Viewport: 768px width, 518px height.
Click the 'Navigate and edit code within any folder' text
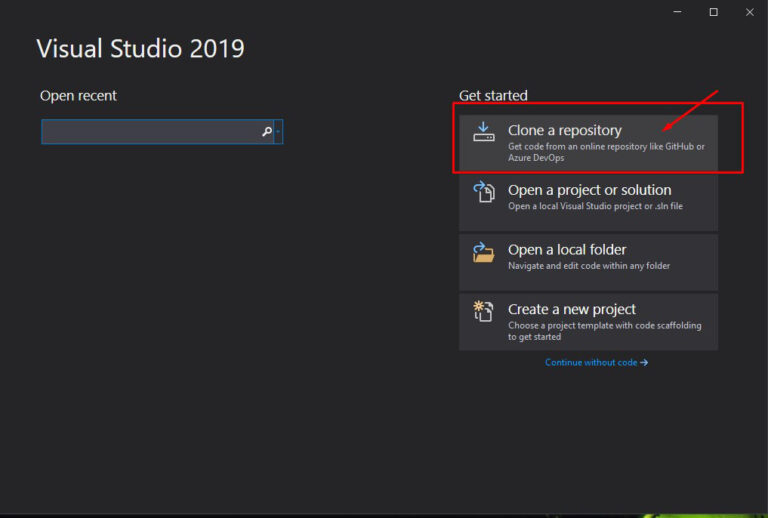point(589,266)
